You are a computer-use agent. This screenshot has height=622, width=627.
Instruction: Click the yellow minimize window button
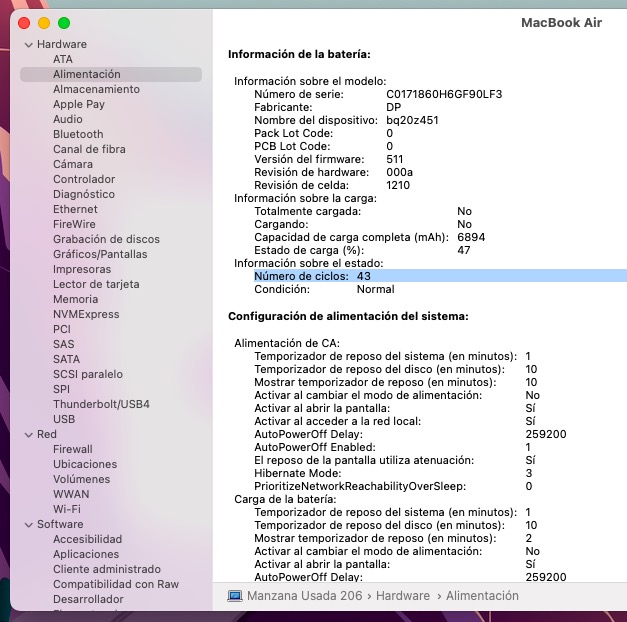tap(44, 22)
